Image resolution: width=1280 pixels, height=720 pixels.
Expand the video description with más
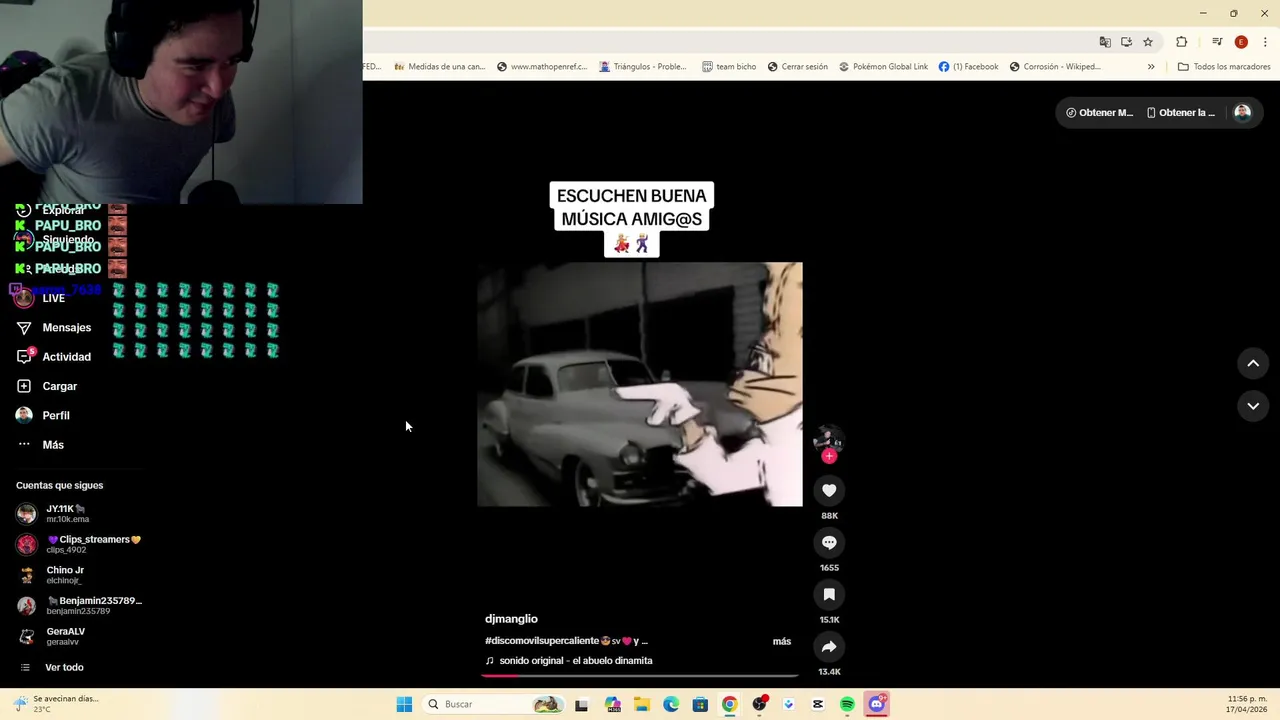[782, 641]
